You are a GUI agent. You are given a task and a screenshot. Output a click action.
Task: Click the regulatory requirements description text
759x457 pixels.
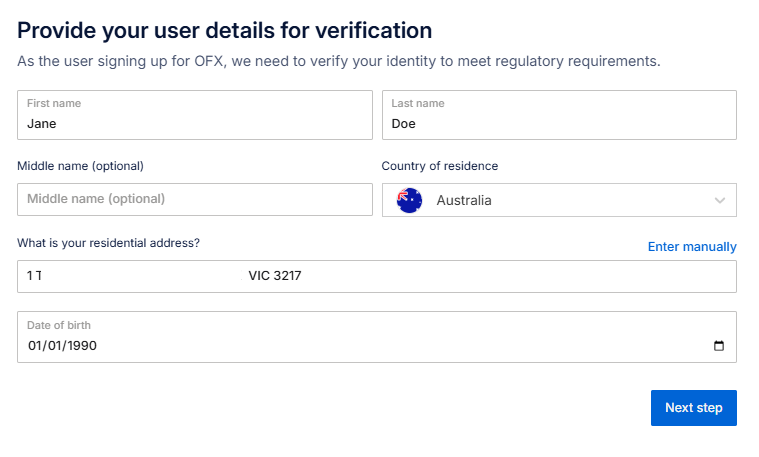pyautogui.click(x=339, y=61)
